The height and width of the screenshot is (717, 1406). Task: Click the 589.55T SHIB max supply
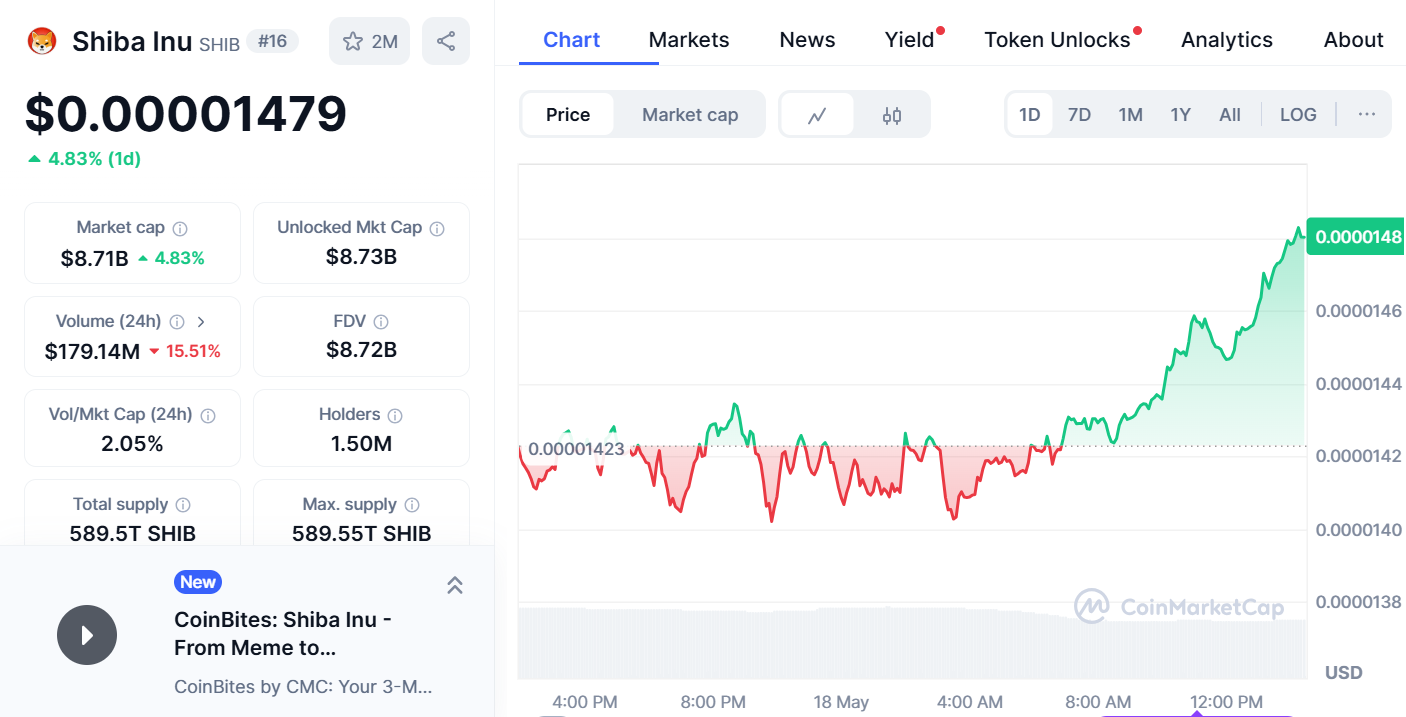[361, 533]
